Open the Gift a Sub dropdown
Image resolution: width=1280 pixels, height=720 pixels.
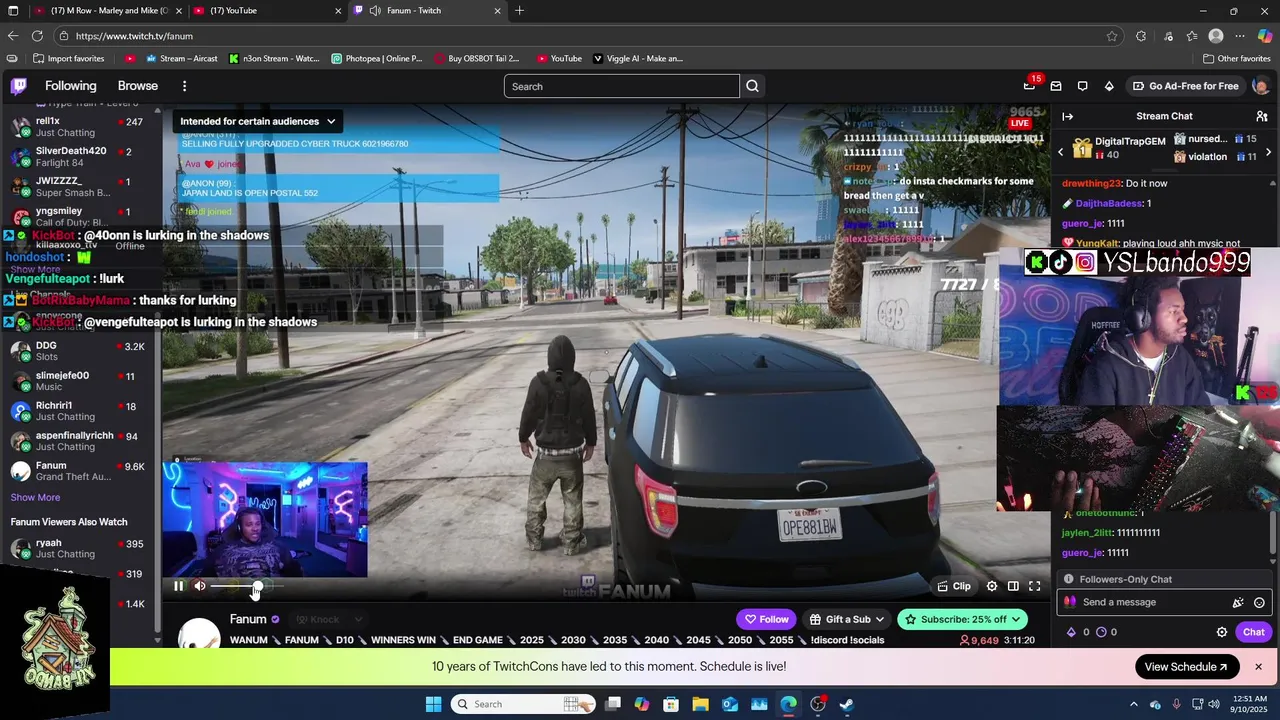(x=847, y=619)
